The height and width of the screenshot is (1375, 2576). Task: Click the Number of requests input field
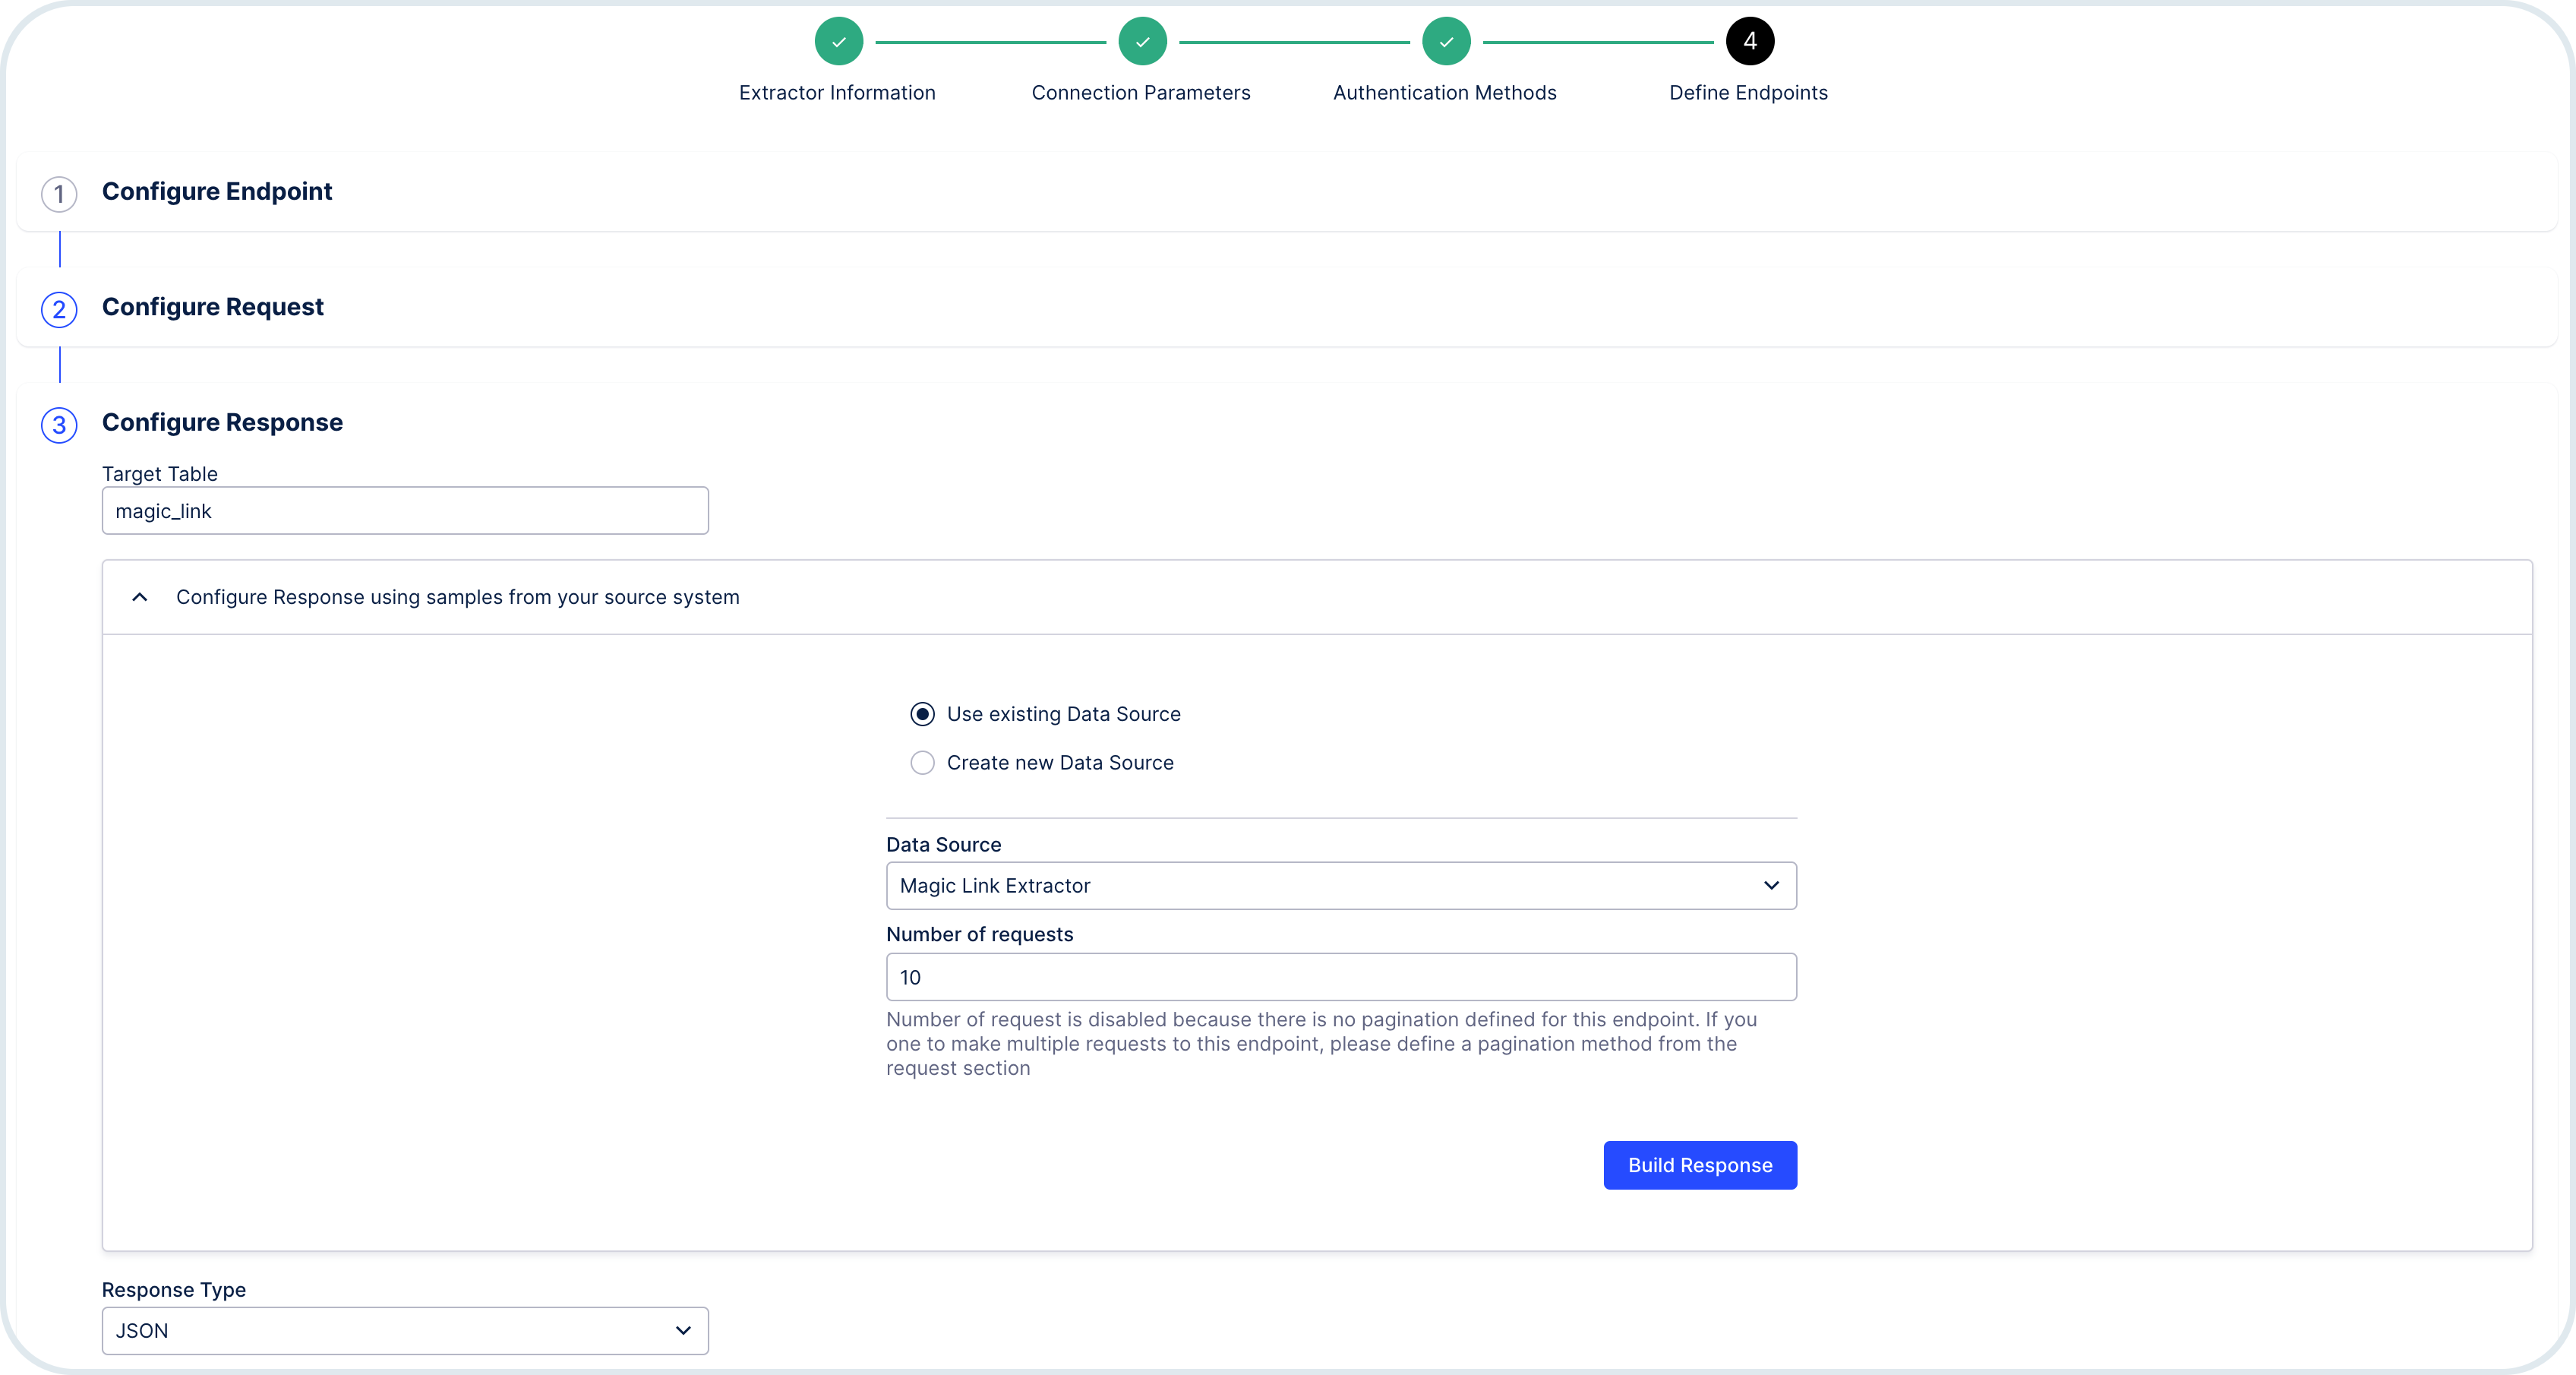point(1341,977)
